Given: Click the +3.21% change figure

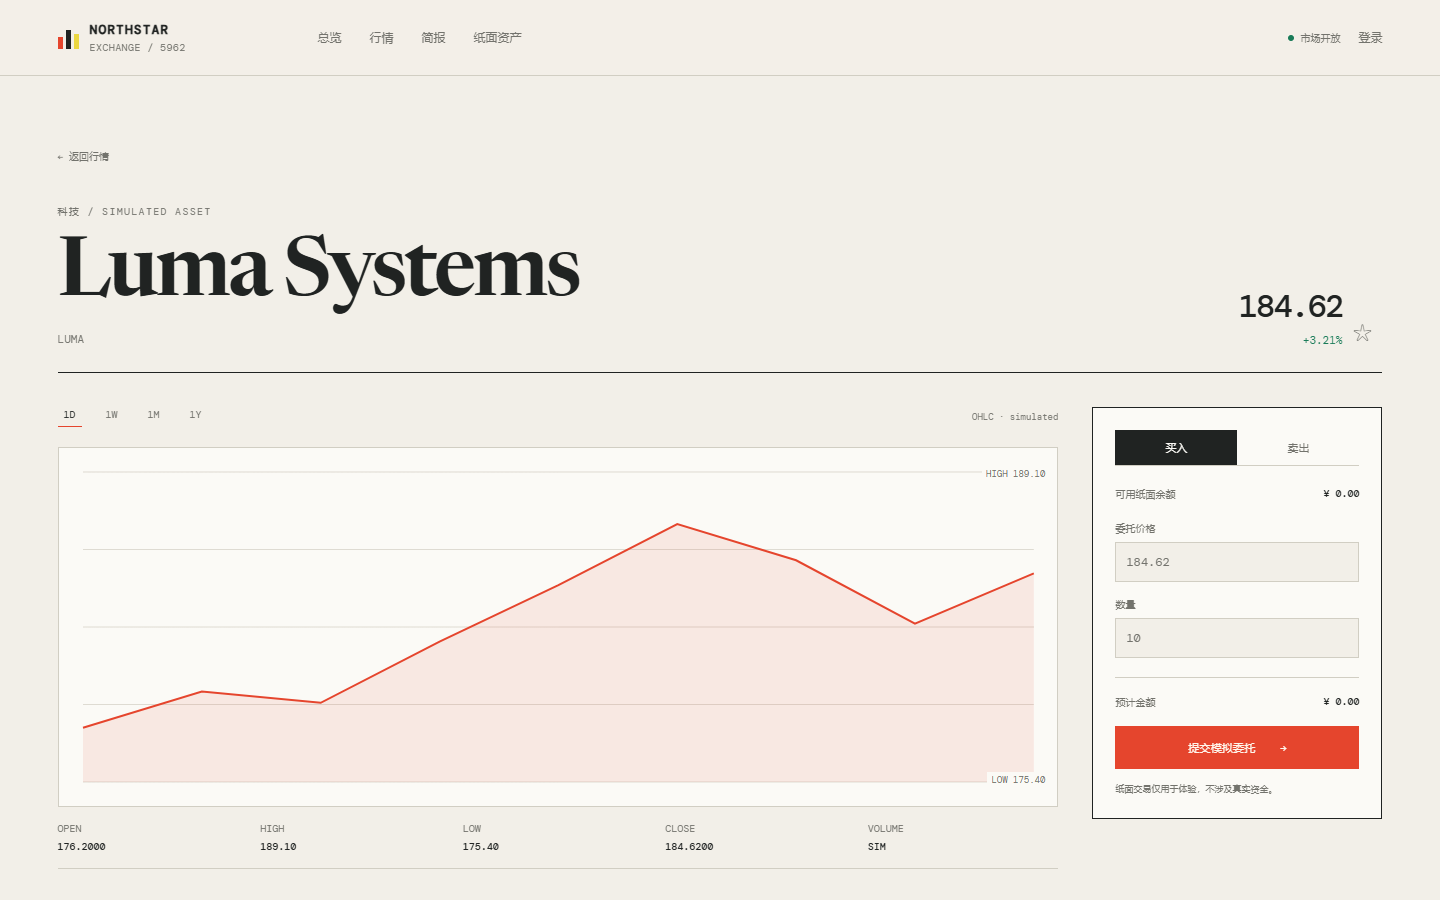Looking at the screenshot, I should [x=1322, y=341].
